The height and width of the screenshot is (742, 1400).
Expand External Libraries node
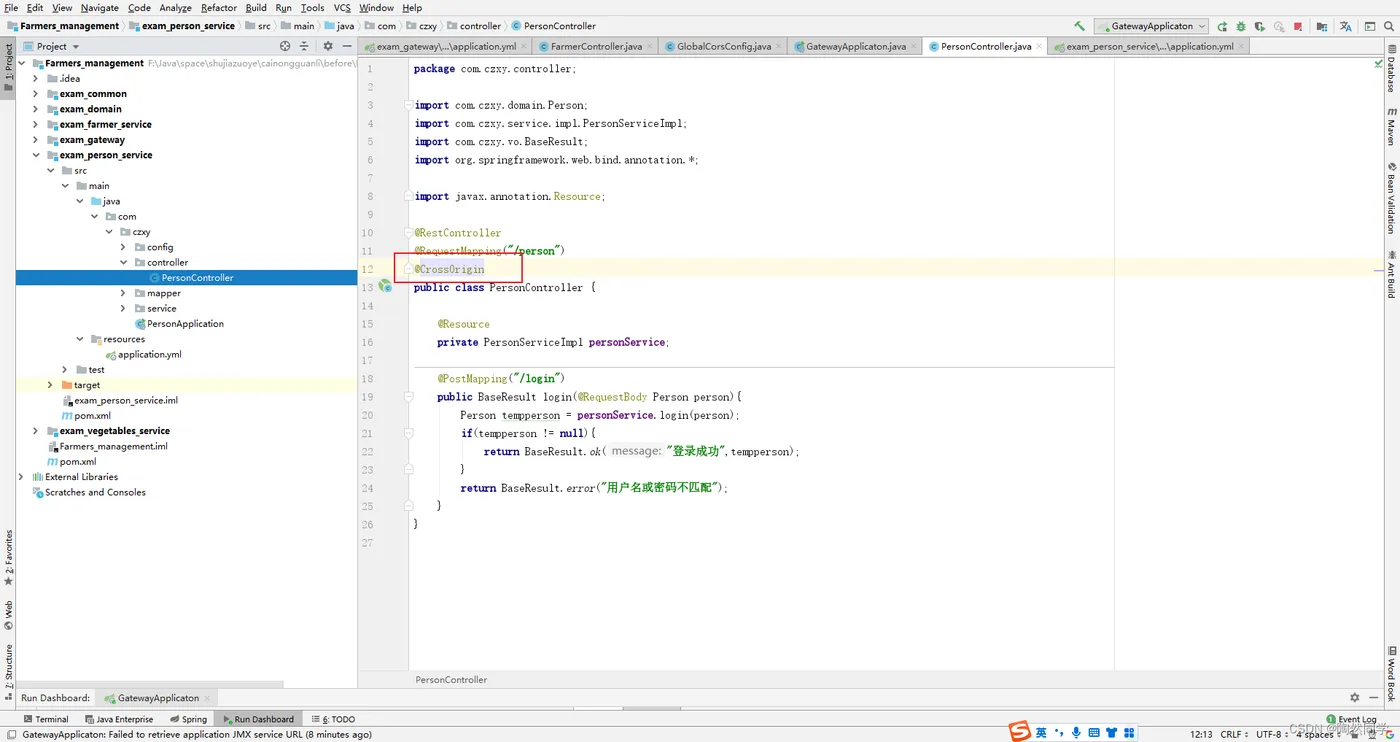click(21, 477)
